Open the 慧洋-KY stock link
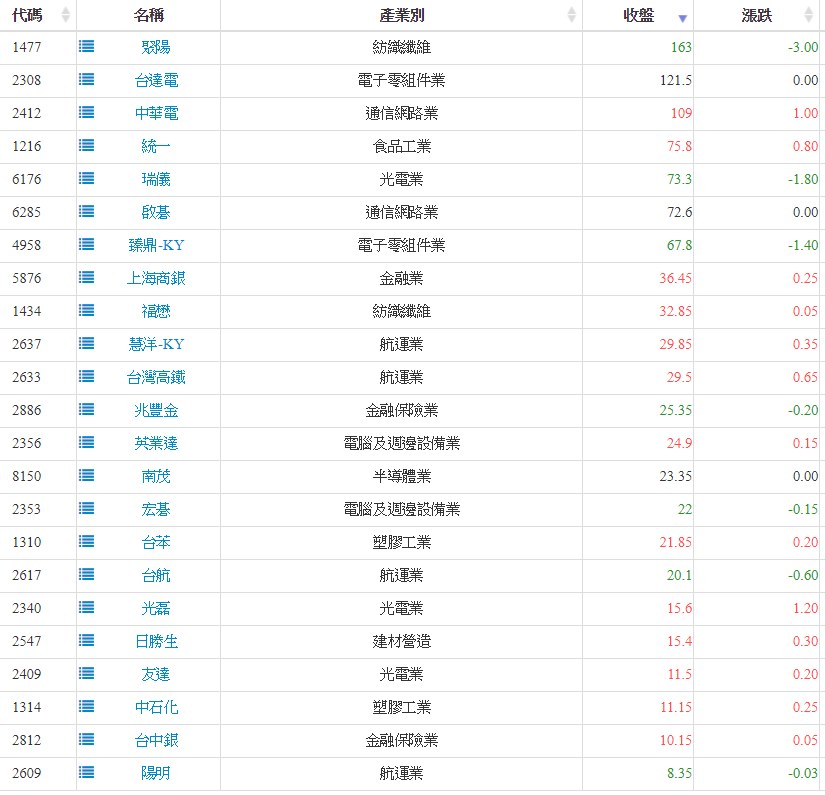825x795 pixels. [x=156, y=344]
